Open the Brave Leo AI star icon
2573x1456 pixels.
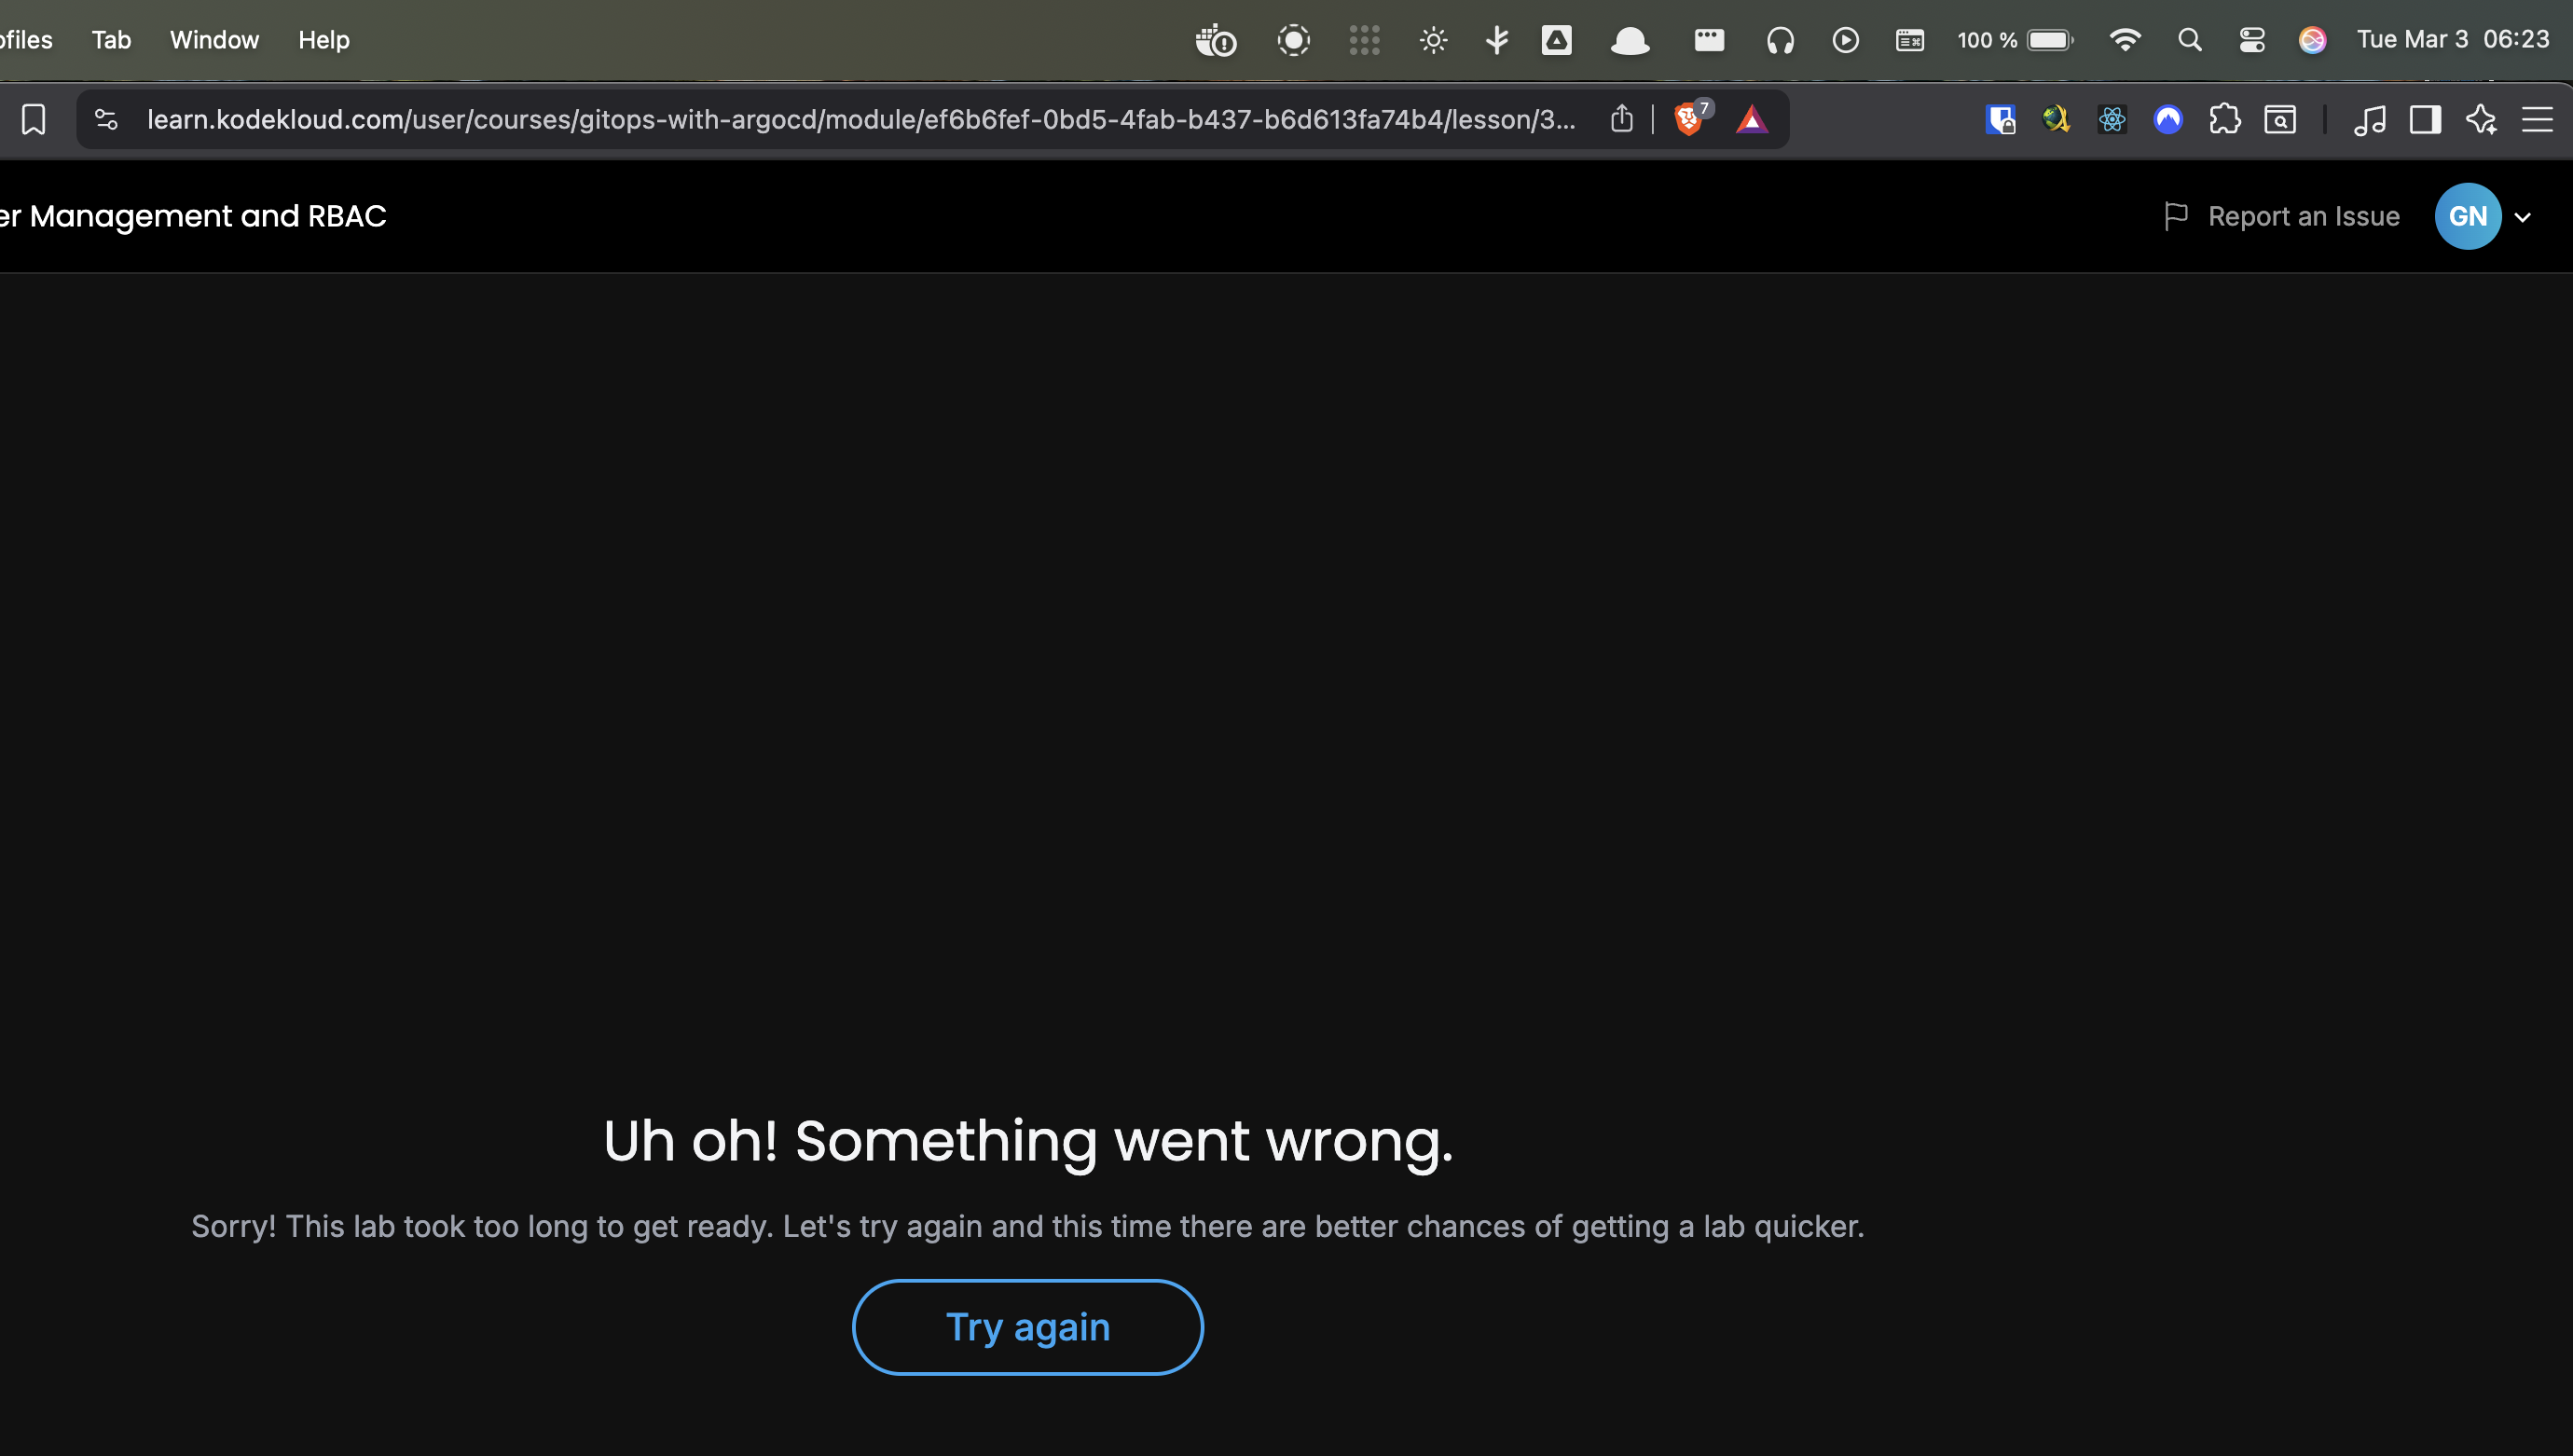pos(2481,120)
